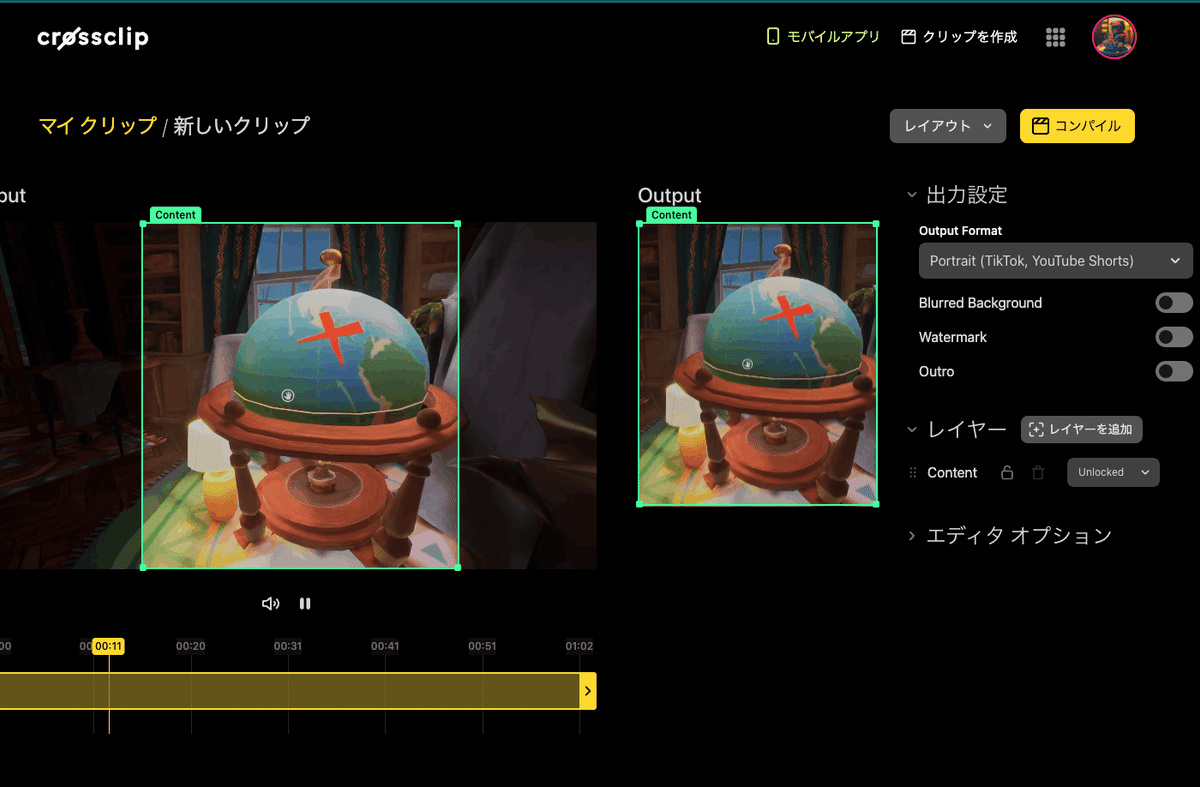The width and height of the screenshot is (1200, 787).
Task: Click the bottom-right handle of Output crop box
Action: pos(877,504)
